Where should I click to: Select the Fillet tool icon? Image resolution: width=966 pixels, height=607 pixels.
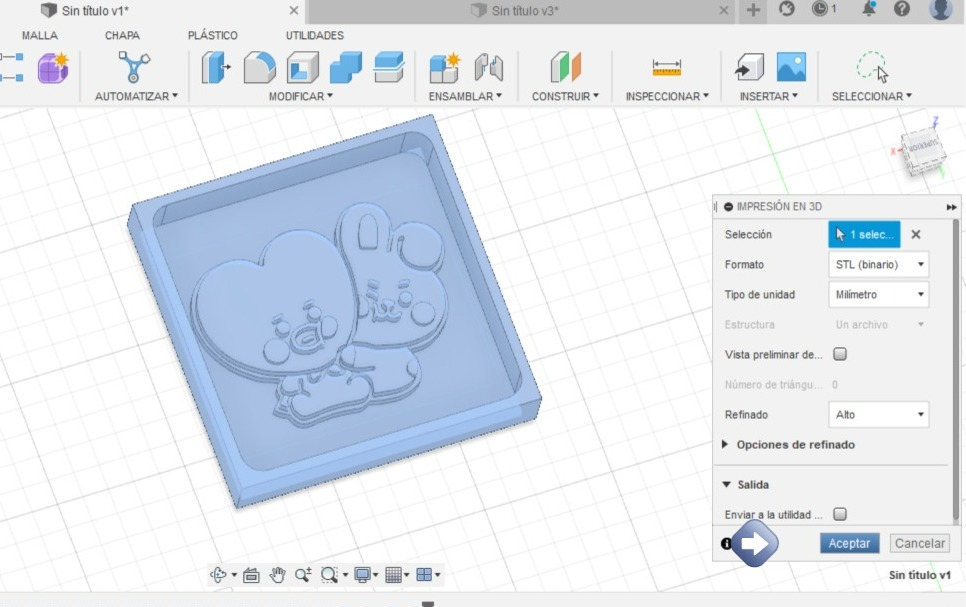pyautogui.click(x=259, y=67)
